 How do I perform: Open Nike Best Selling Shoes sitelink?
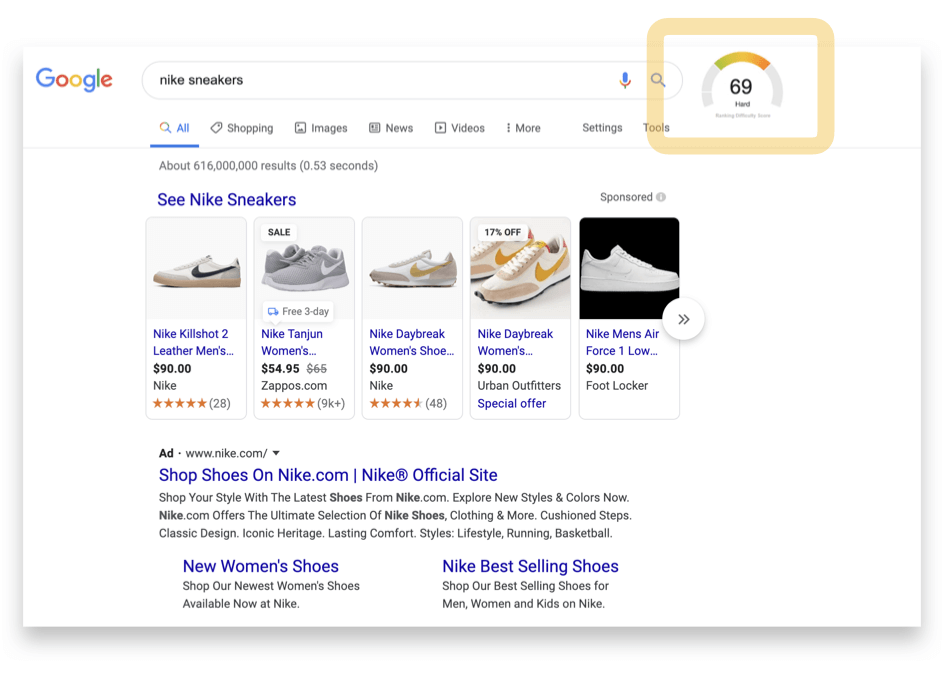pos(530,566)
